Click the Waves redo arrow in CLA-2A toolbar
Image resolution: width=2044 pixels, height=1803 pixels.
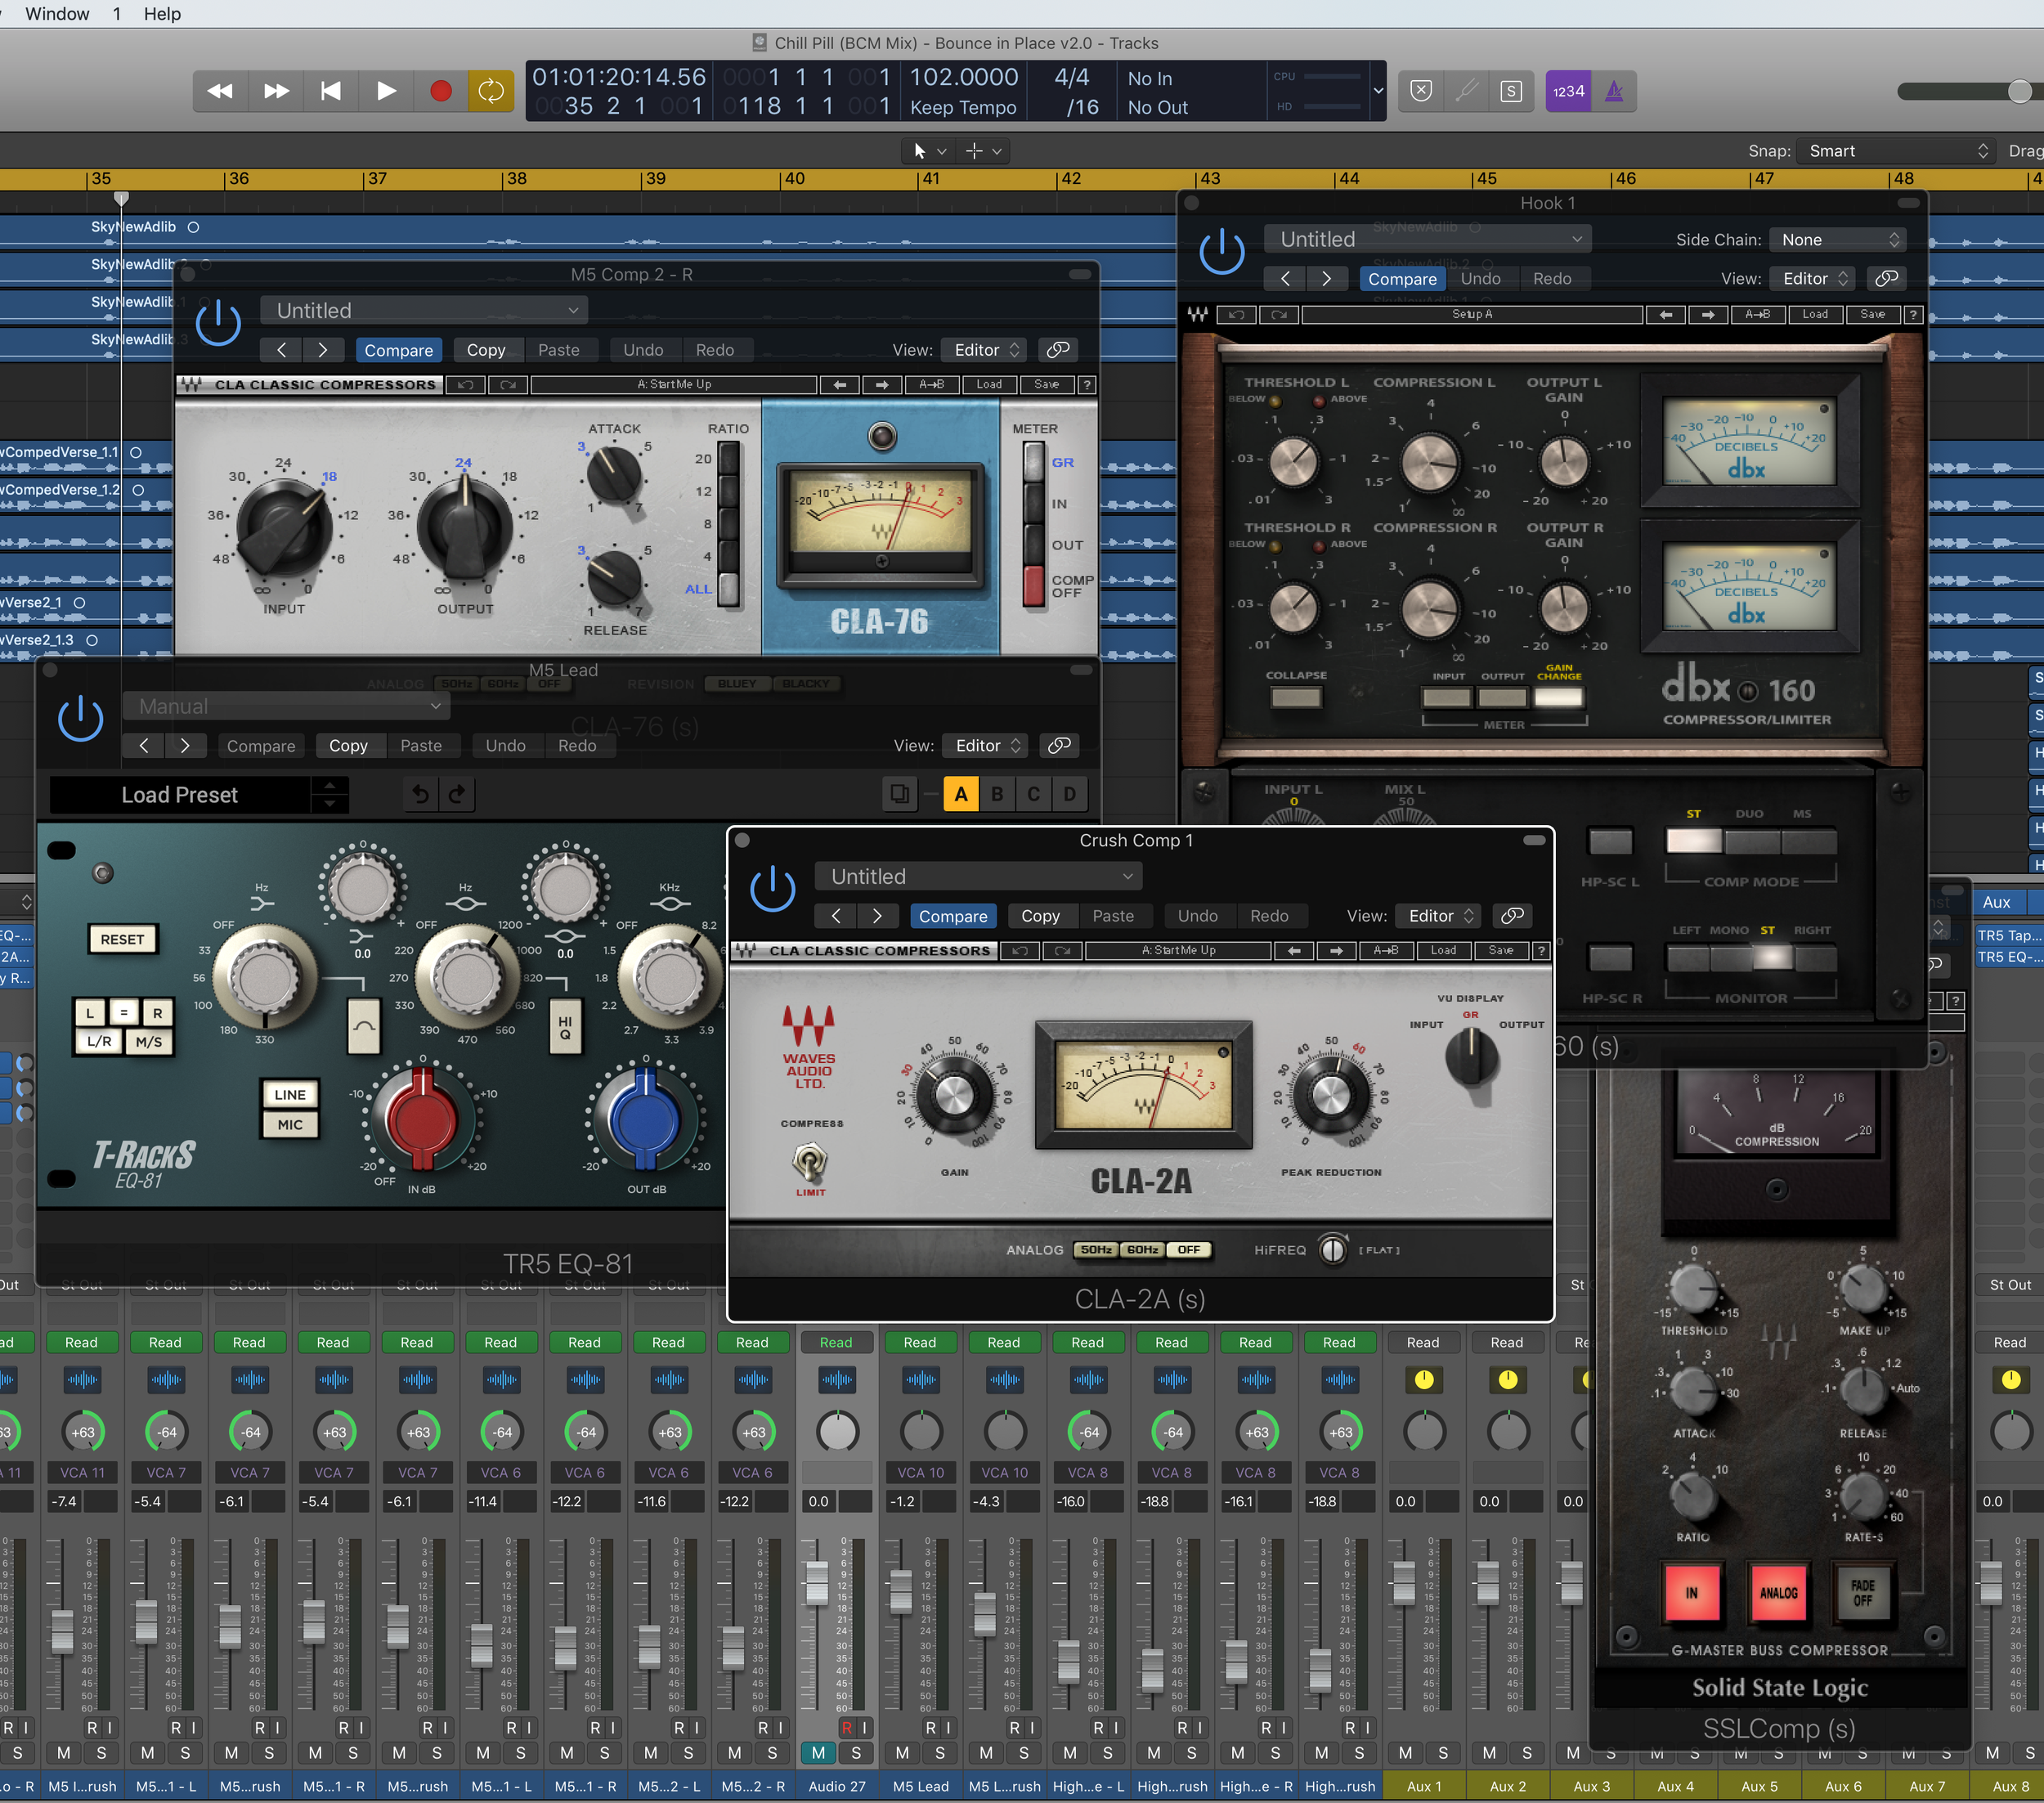click(1062, 951)
